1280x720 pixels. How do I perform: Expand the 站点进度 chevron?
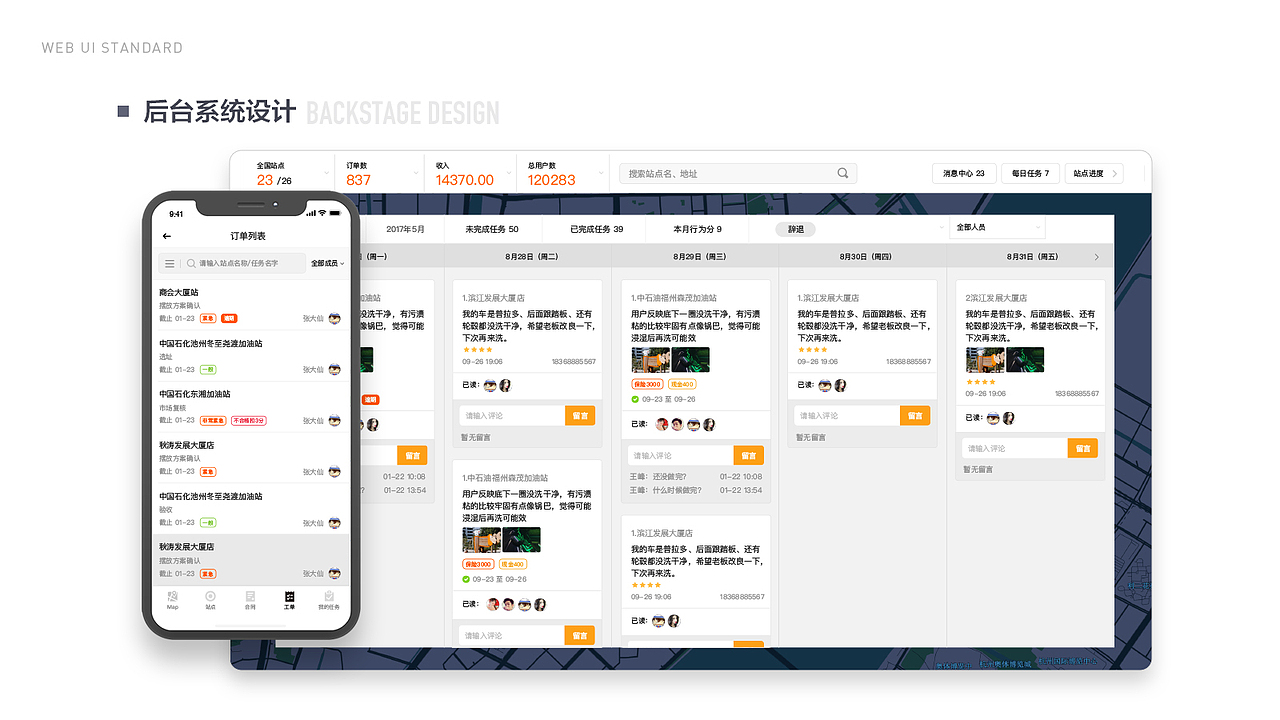pos(1114,173)
